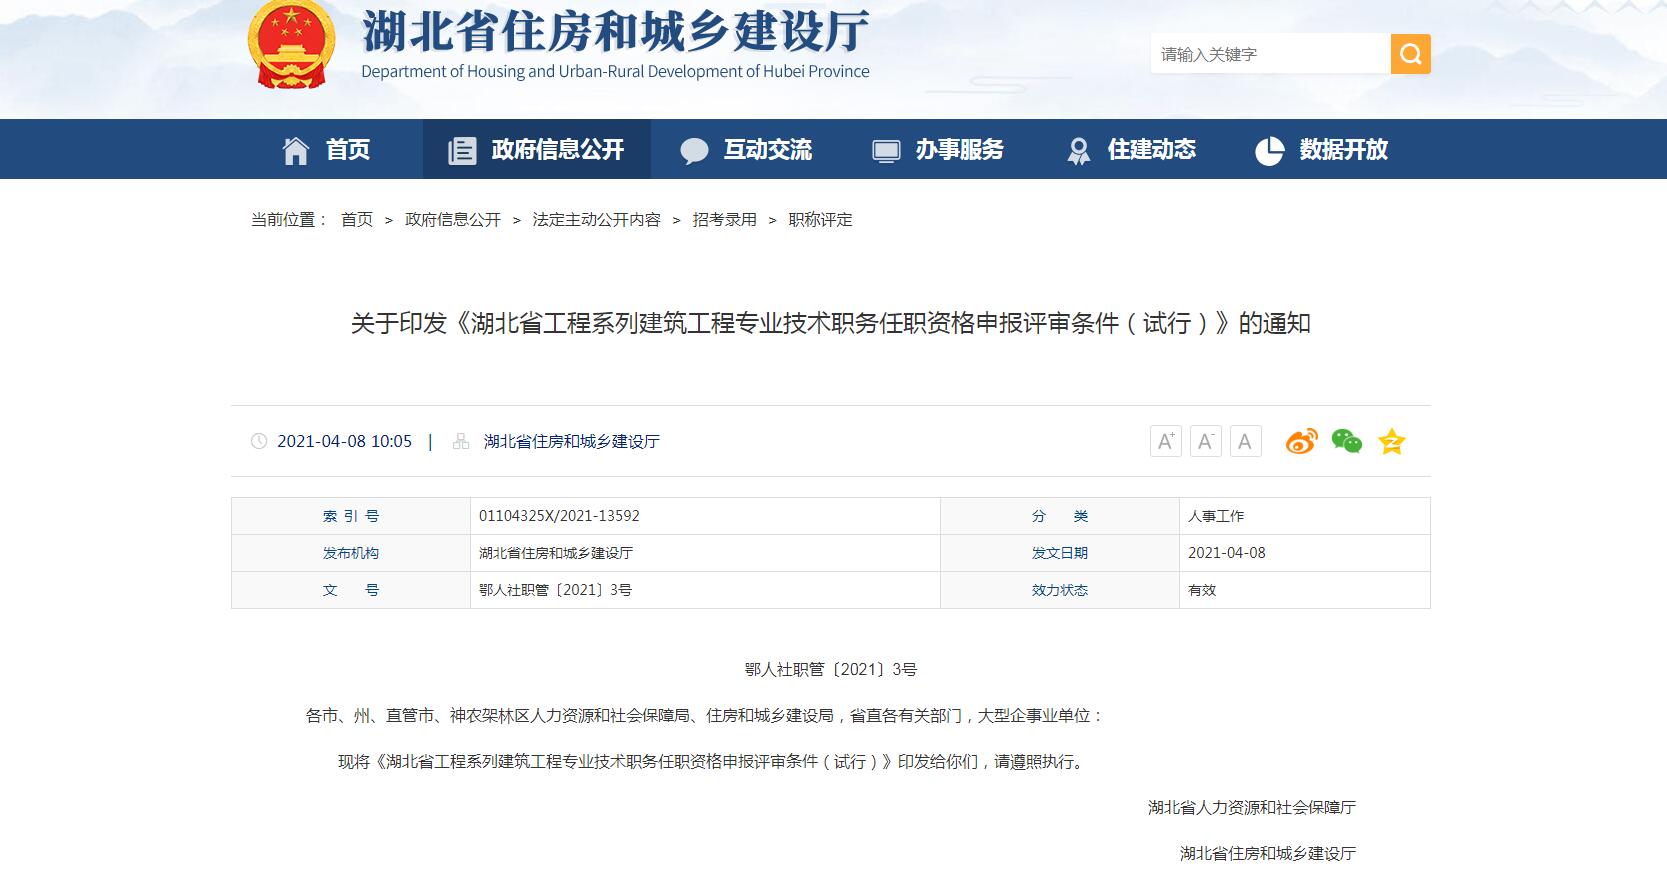
Task: Click the national emblem logo
Action: coord(291,43)
